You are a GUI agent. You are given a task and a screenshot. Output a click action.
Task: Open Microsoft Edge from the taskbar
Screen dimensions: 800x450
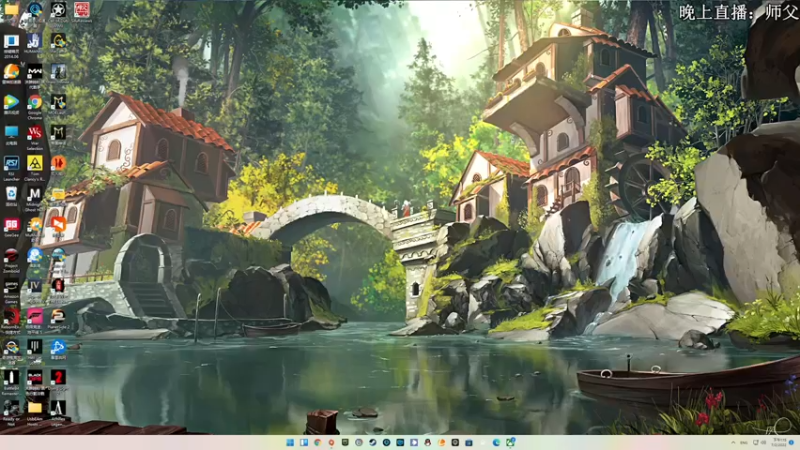(496, 442)
